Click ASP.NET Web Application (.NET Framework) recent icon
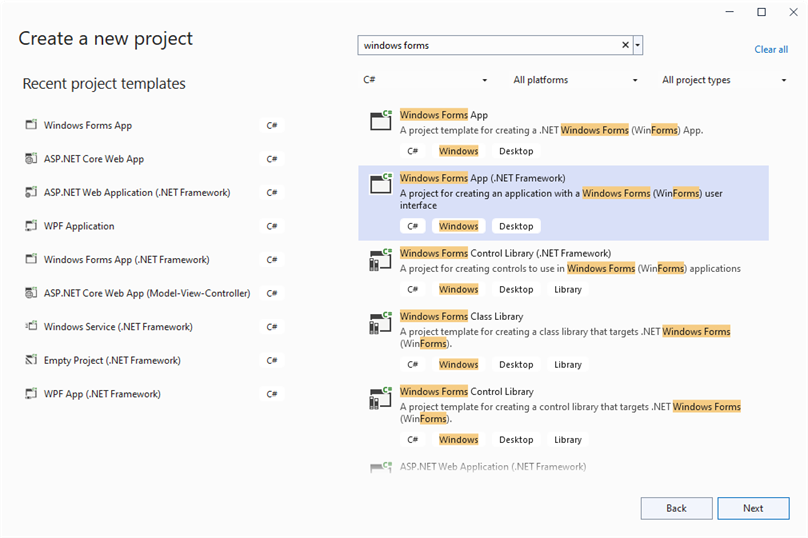The height and width of the screenshot is (538, 808). click(x=31, y=192)
